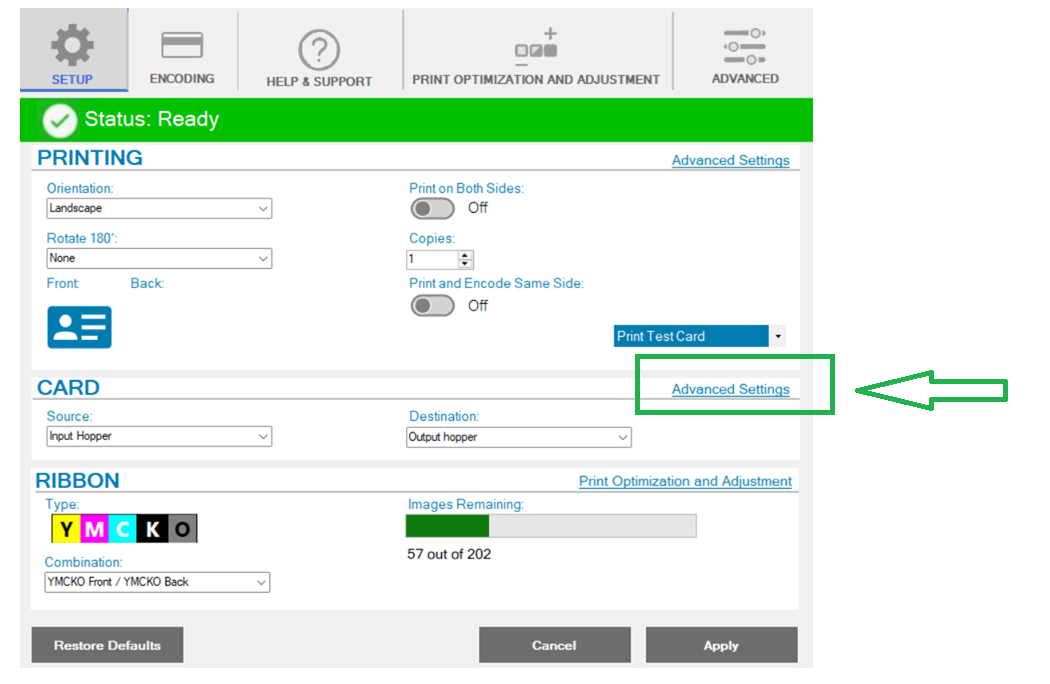Click Apply to save changes

pos(721,645)
